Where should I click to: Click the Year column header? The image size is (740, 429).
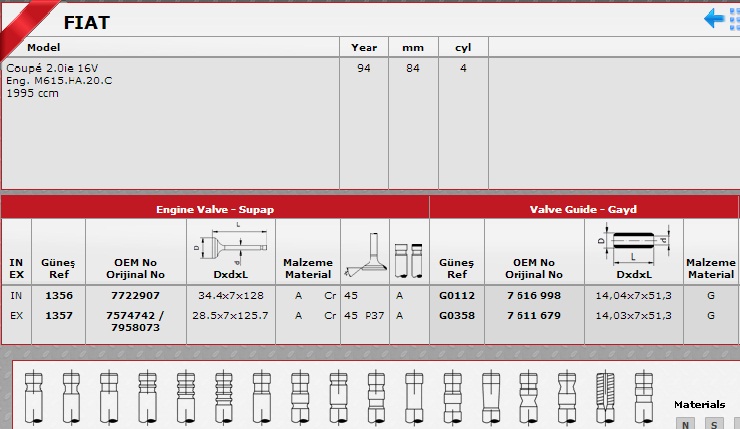click(x=363, y=47)
